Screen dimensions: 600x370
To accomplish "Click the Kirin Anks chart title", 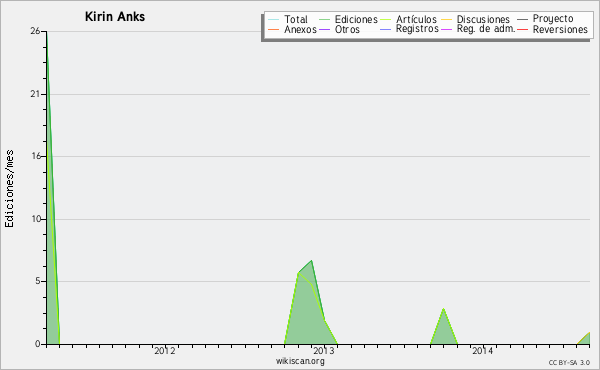I will [115, 17].
